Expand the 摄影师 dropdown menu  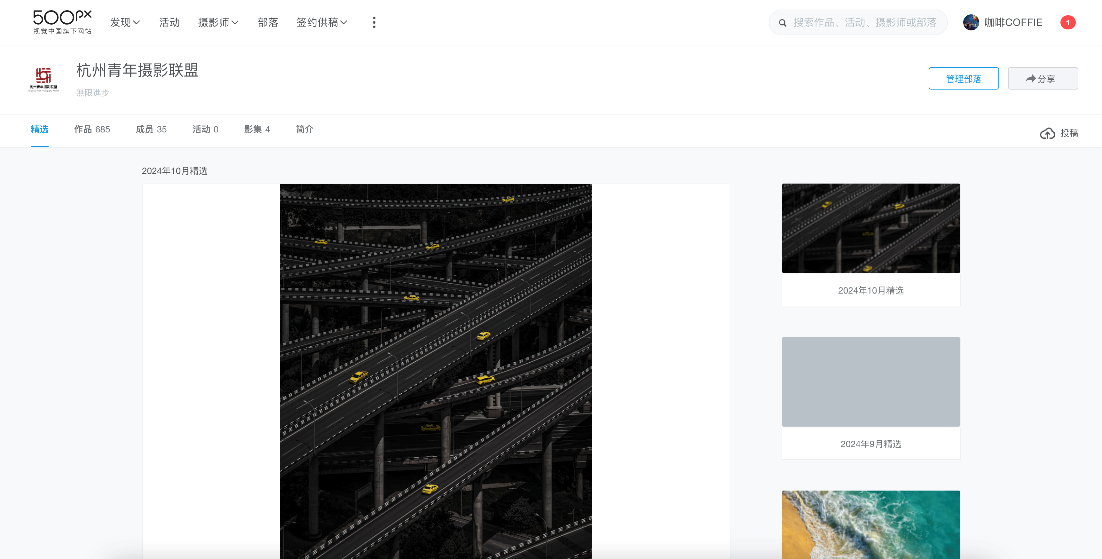[x=218, y=23]
